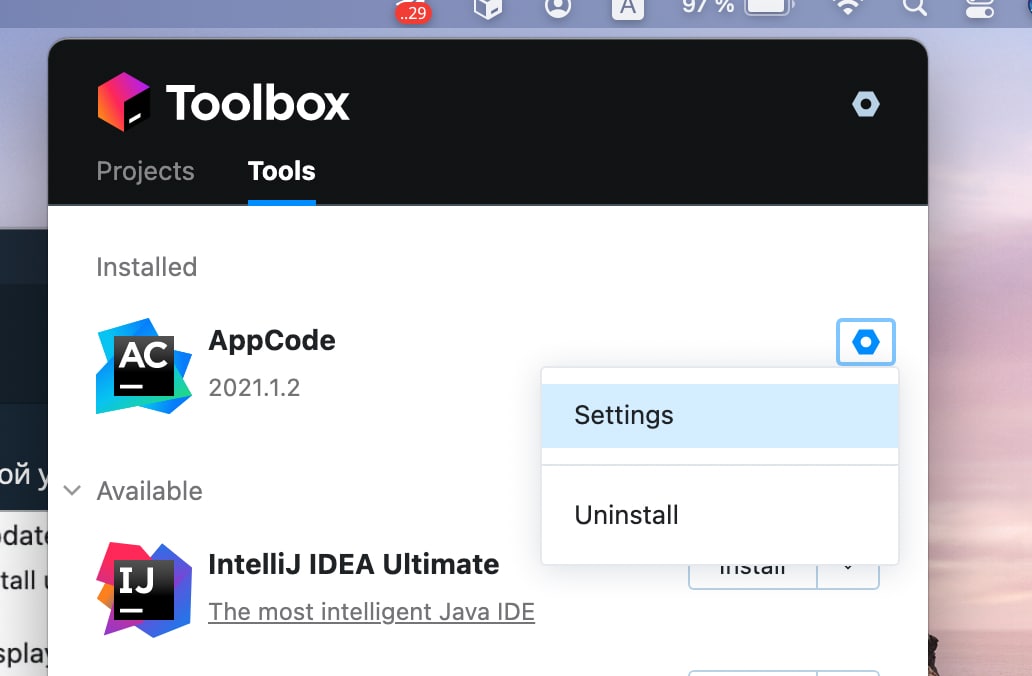
Task: Click the battery status indicator
Action: pos(767,8)
